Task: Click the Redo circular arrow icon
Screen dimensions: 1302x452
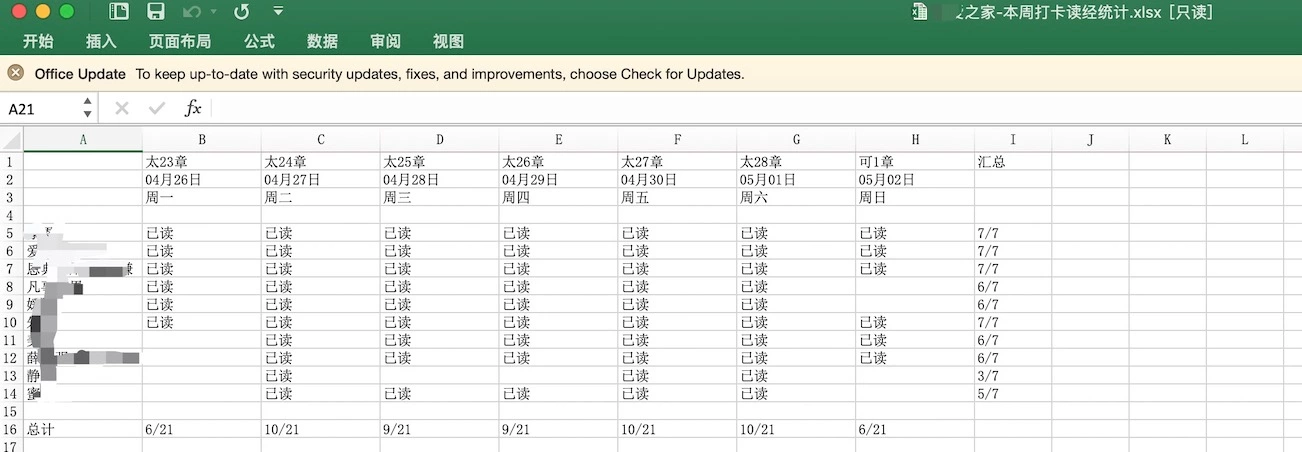Action: [241, 12]
